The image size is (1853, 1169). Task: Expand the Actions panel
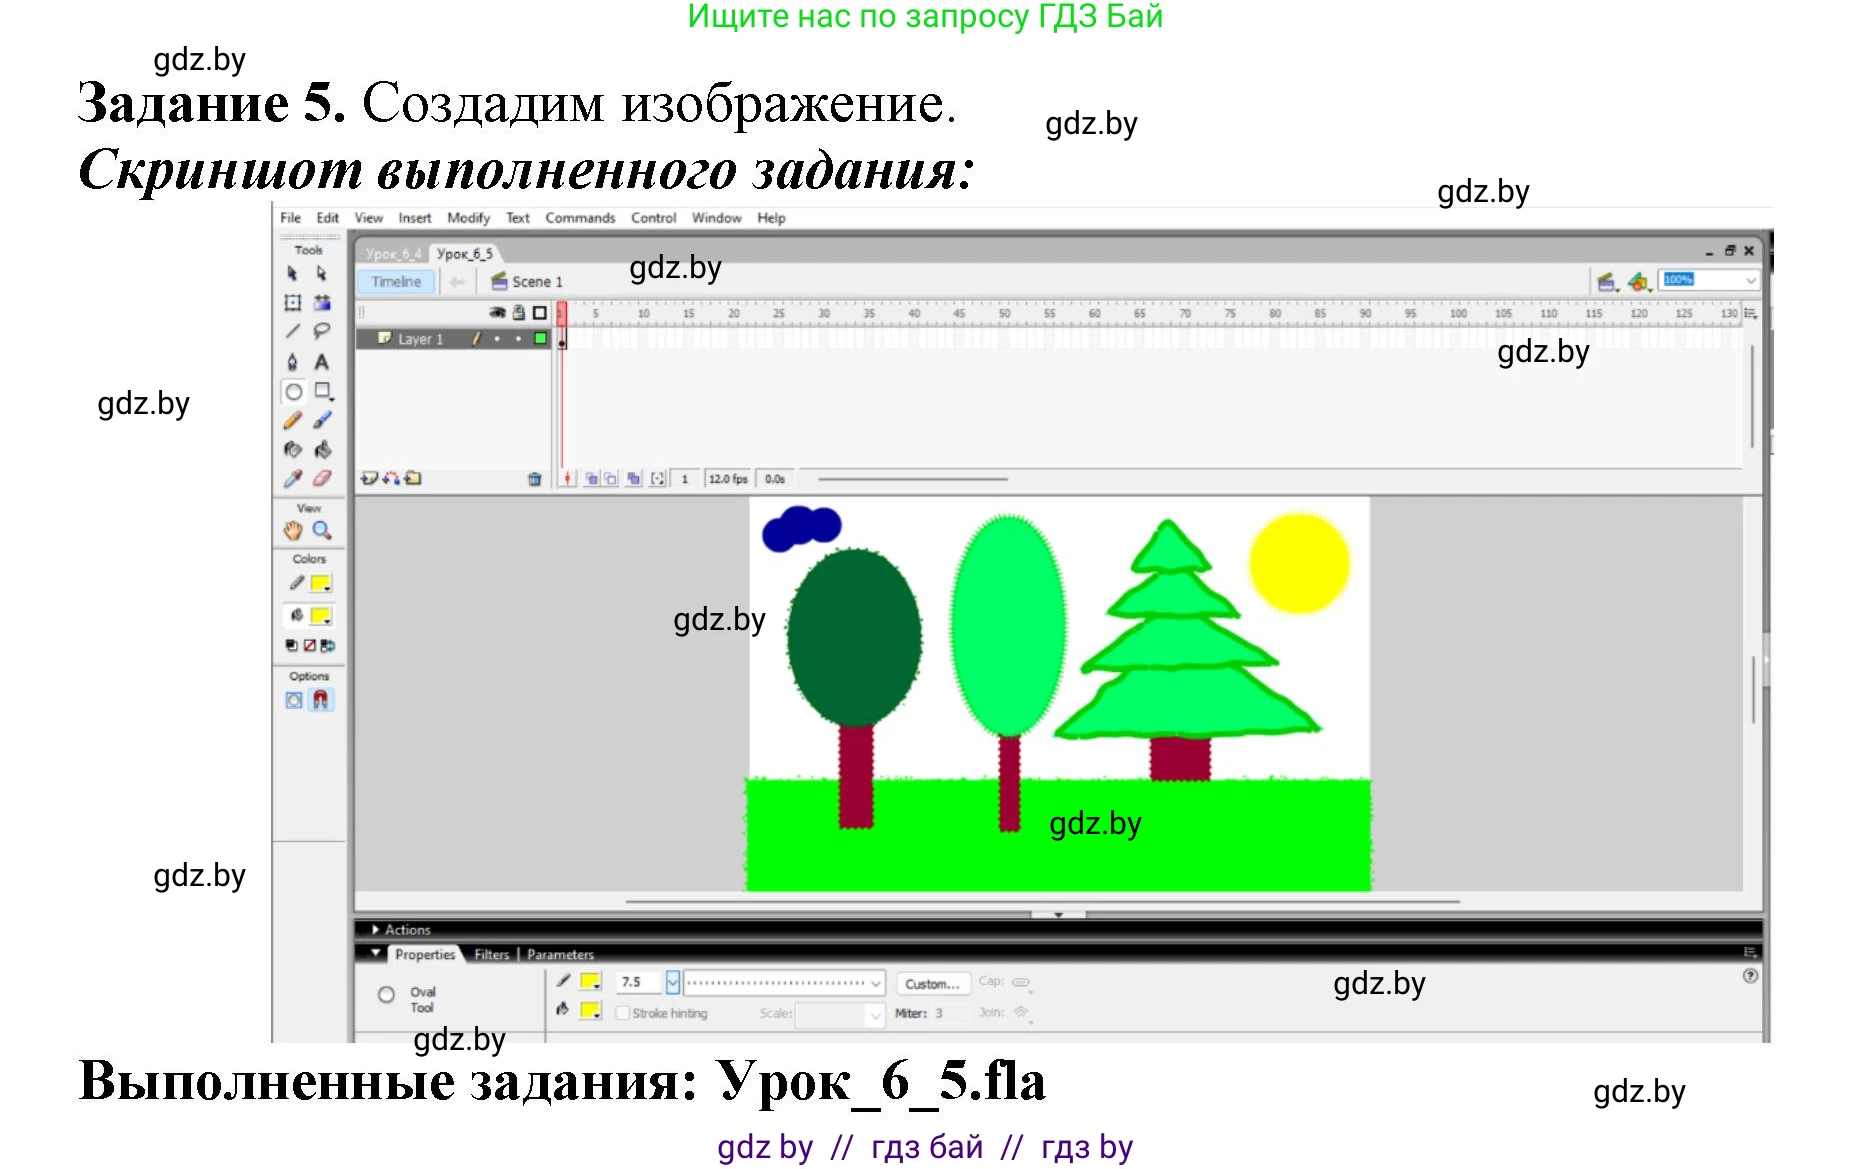pos(376,930)
